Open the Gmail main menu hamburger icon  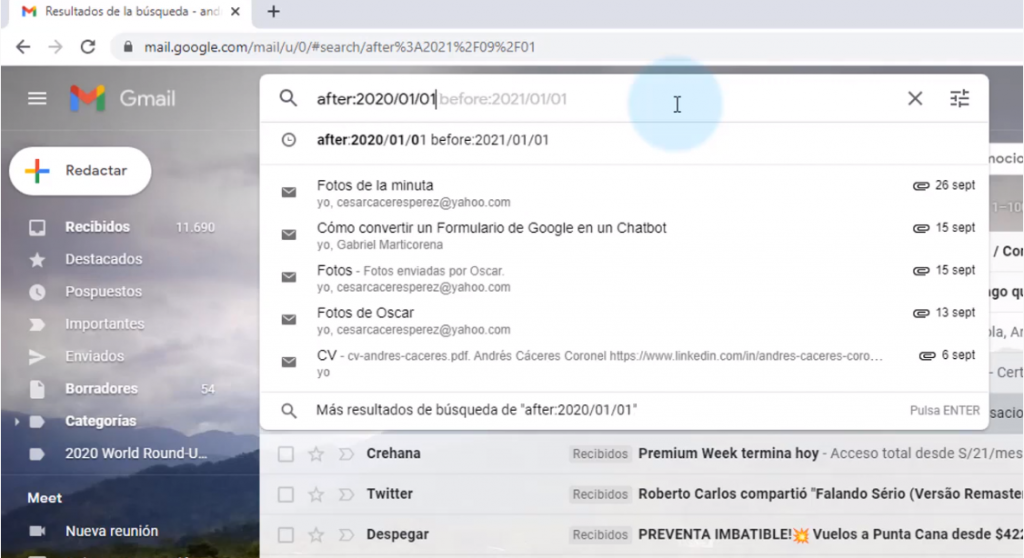(x=37, y=98)
